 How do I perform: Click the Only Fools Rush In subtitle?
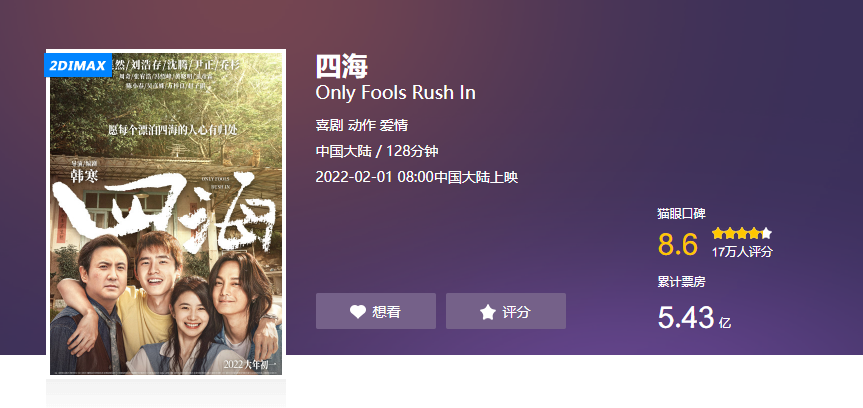coord(395,93)
